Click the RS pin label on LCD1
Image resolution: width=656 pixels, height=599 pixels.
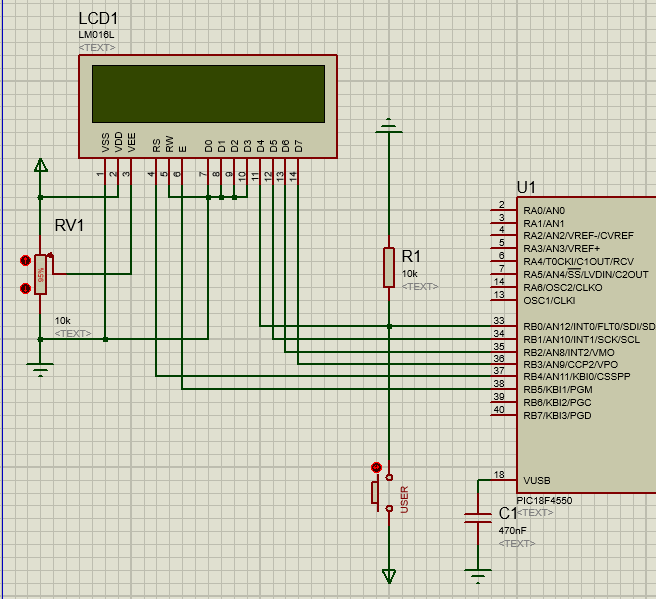[156, 146]
